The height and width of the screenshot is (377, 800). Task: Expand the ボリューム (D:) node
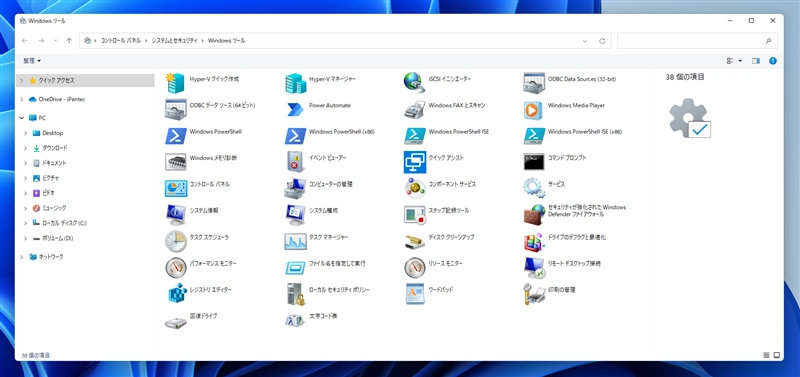(x=26, y=238)
